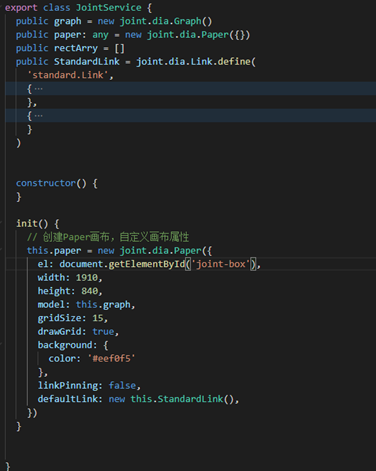Click the string 'standard.Link'
Image resolution: width=376 pixels, height=471 pixels.
tap(68, 75)
